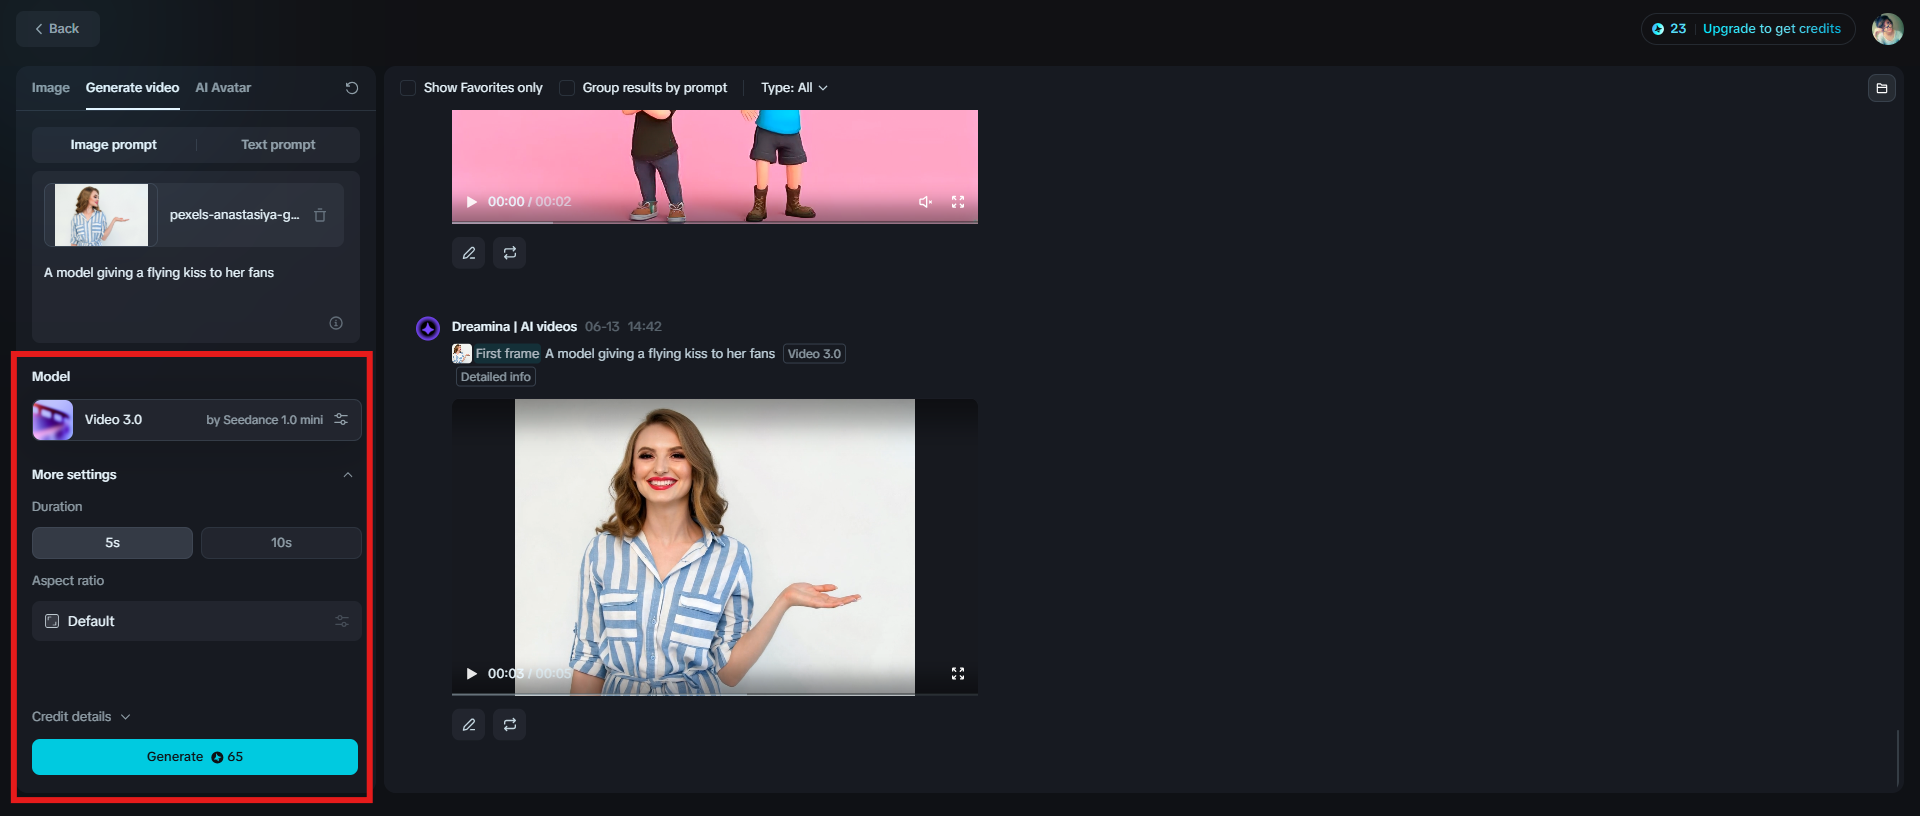This screenshot has width=1920, height=816.
Task: Click regenerate icon under cartoon video
Action: (510, 253)
